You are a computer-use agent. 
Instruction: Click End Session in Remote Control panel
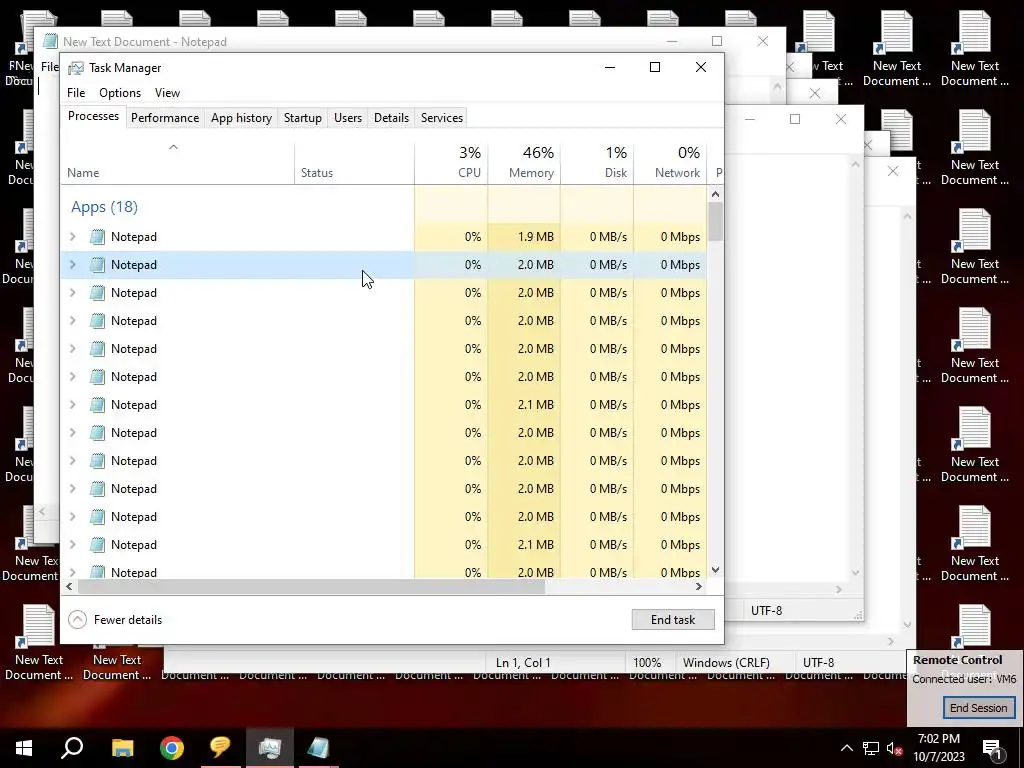[978, 708]
